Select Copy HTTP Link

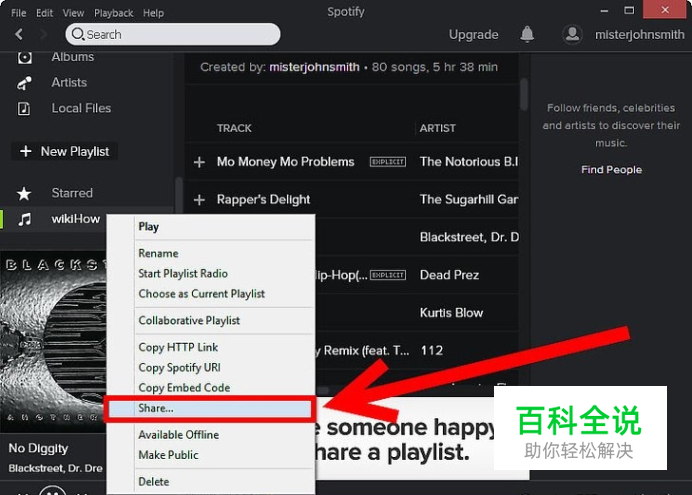point(211,347)
